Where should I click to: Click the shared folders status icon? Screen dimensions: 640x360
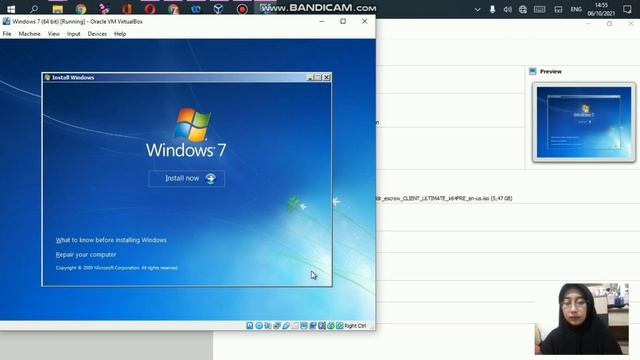295,326
